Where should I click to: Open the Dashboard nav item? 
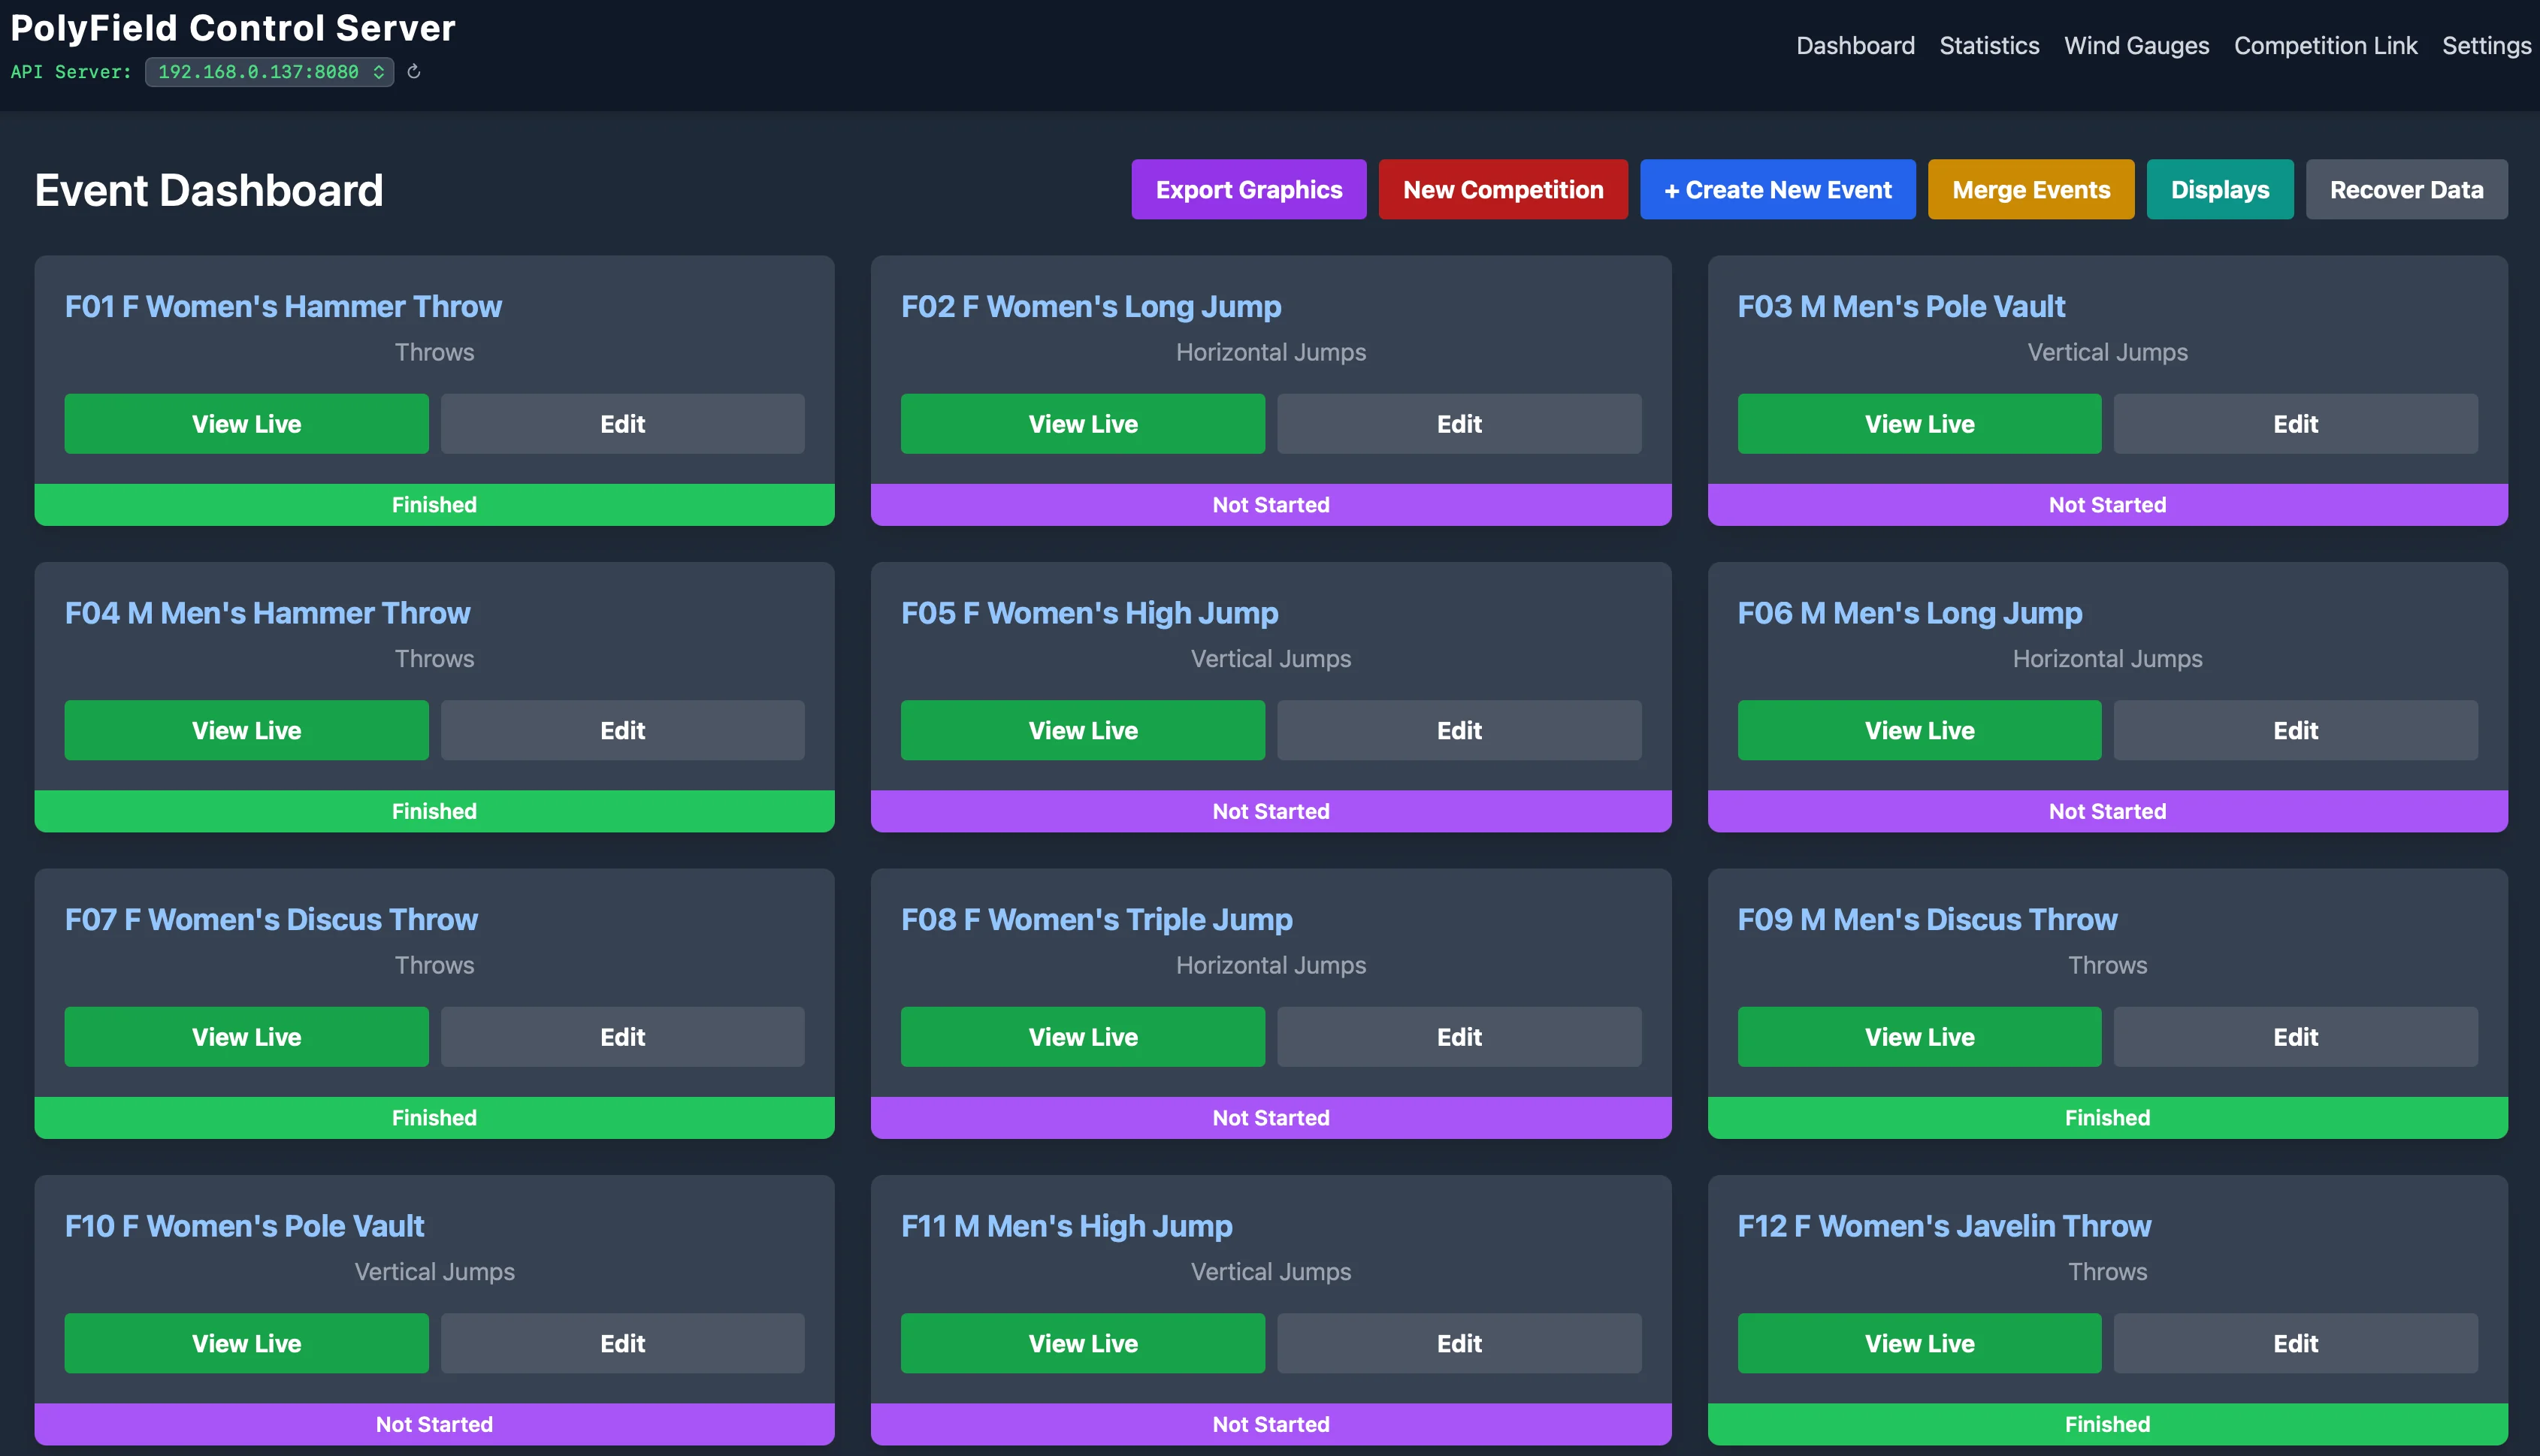pos(1855,46)
